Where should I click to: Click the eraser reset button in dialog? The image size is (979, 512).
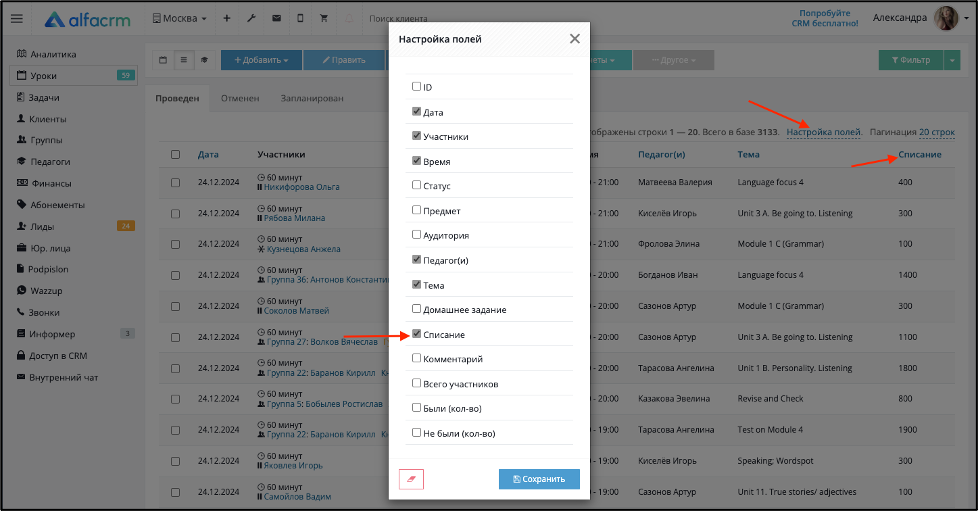pyautogui.click(x=411, y=479)
